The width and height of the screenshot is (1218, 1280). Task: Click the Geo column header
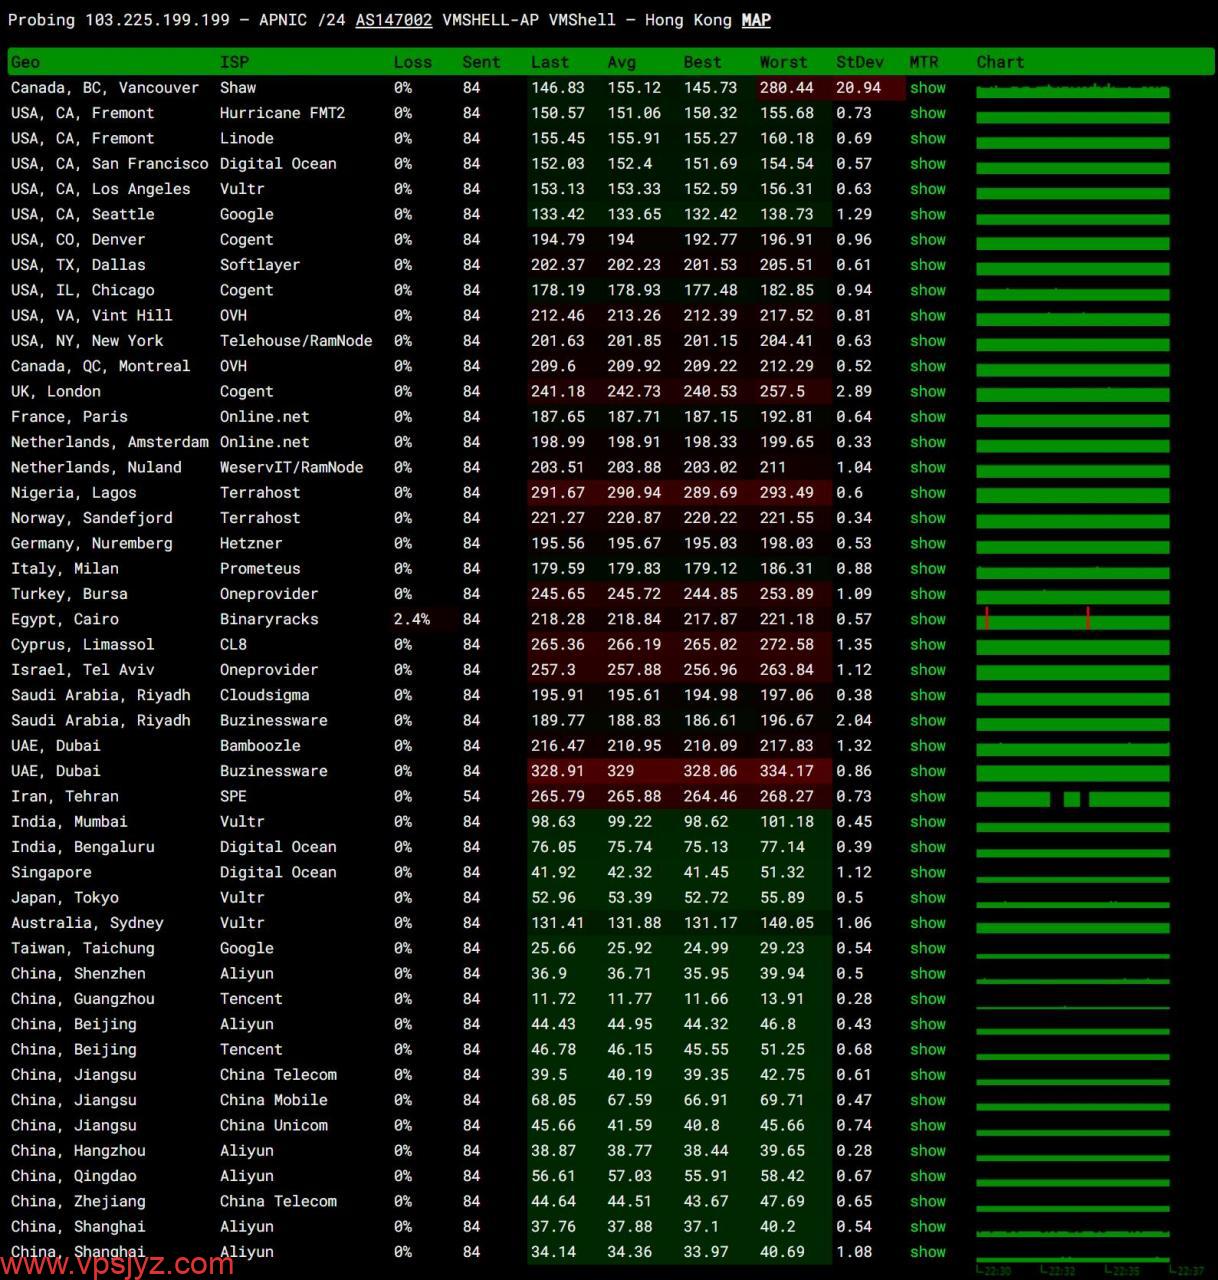tap(25, 62)
